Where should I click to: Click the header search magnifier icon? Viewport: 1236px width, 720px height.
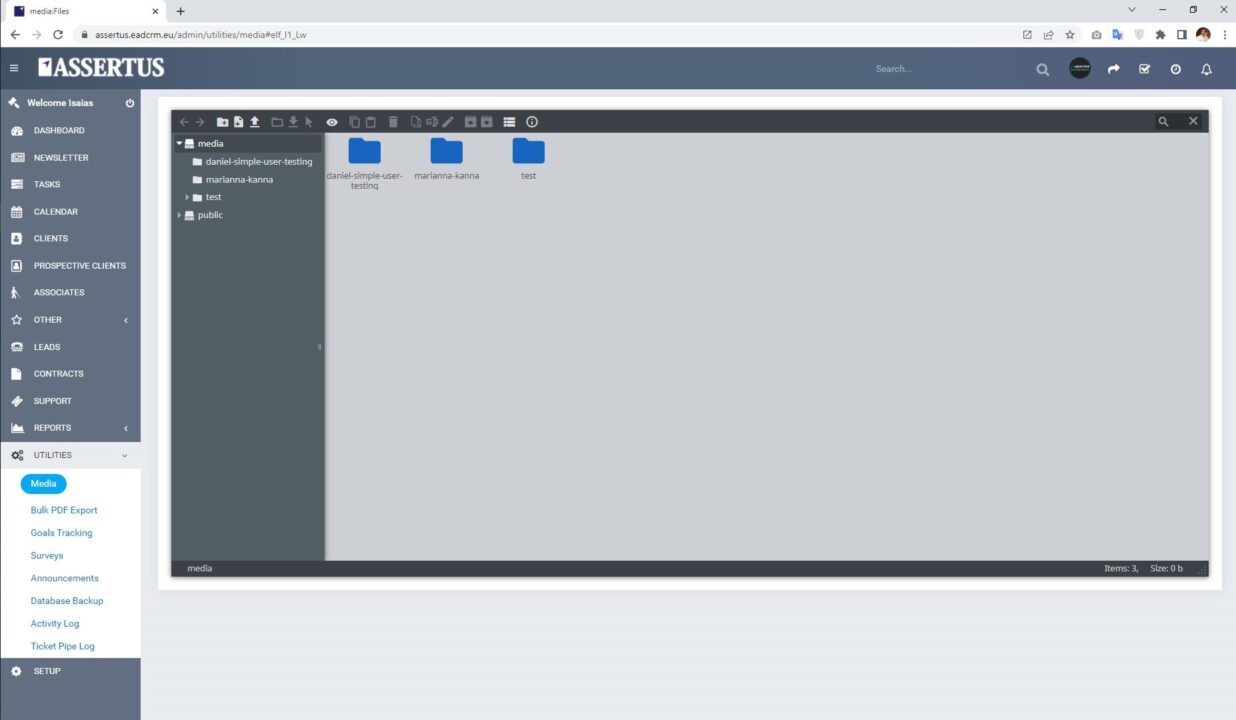[x=1043, y=69]
